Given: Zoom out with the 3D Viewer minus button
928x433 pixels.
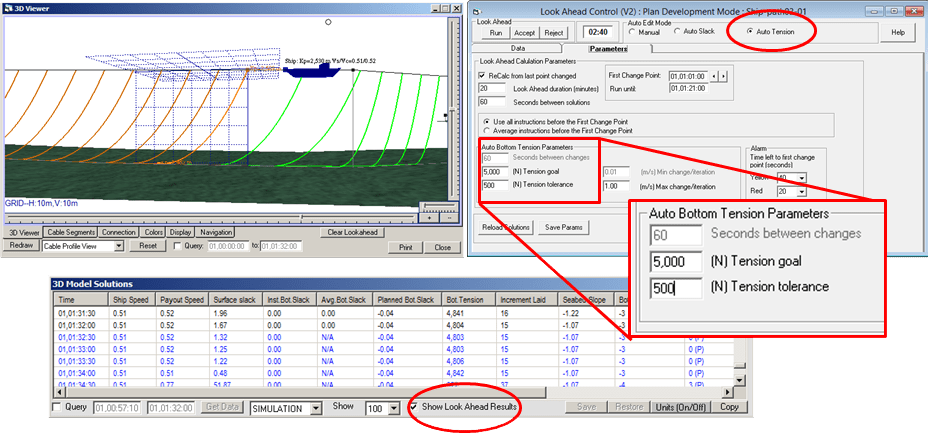Looking at the screenshot, I should [x=449, y=218].
